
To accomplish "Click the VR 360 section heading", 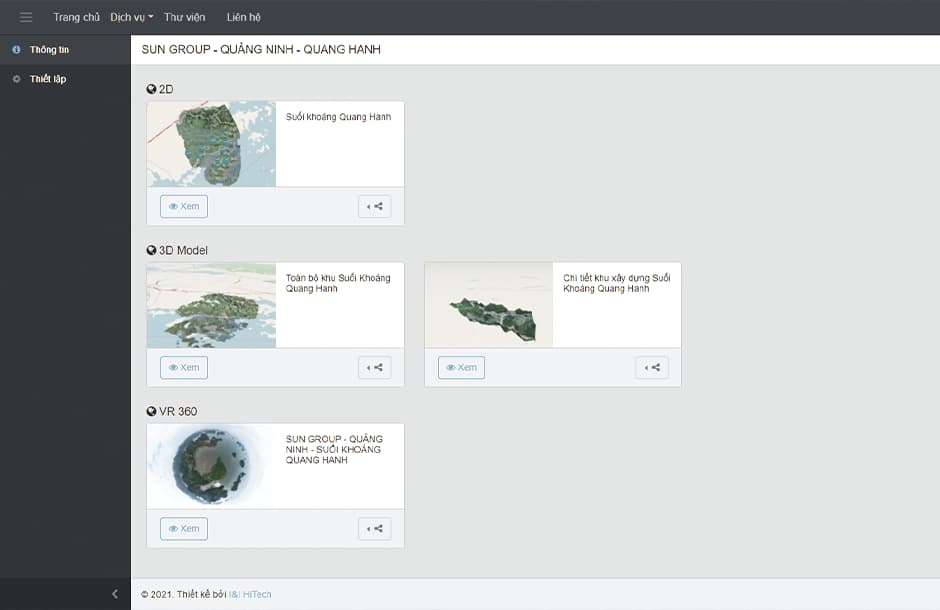I will [x=177, y=411].
